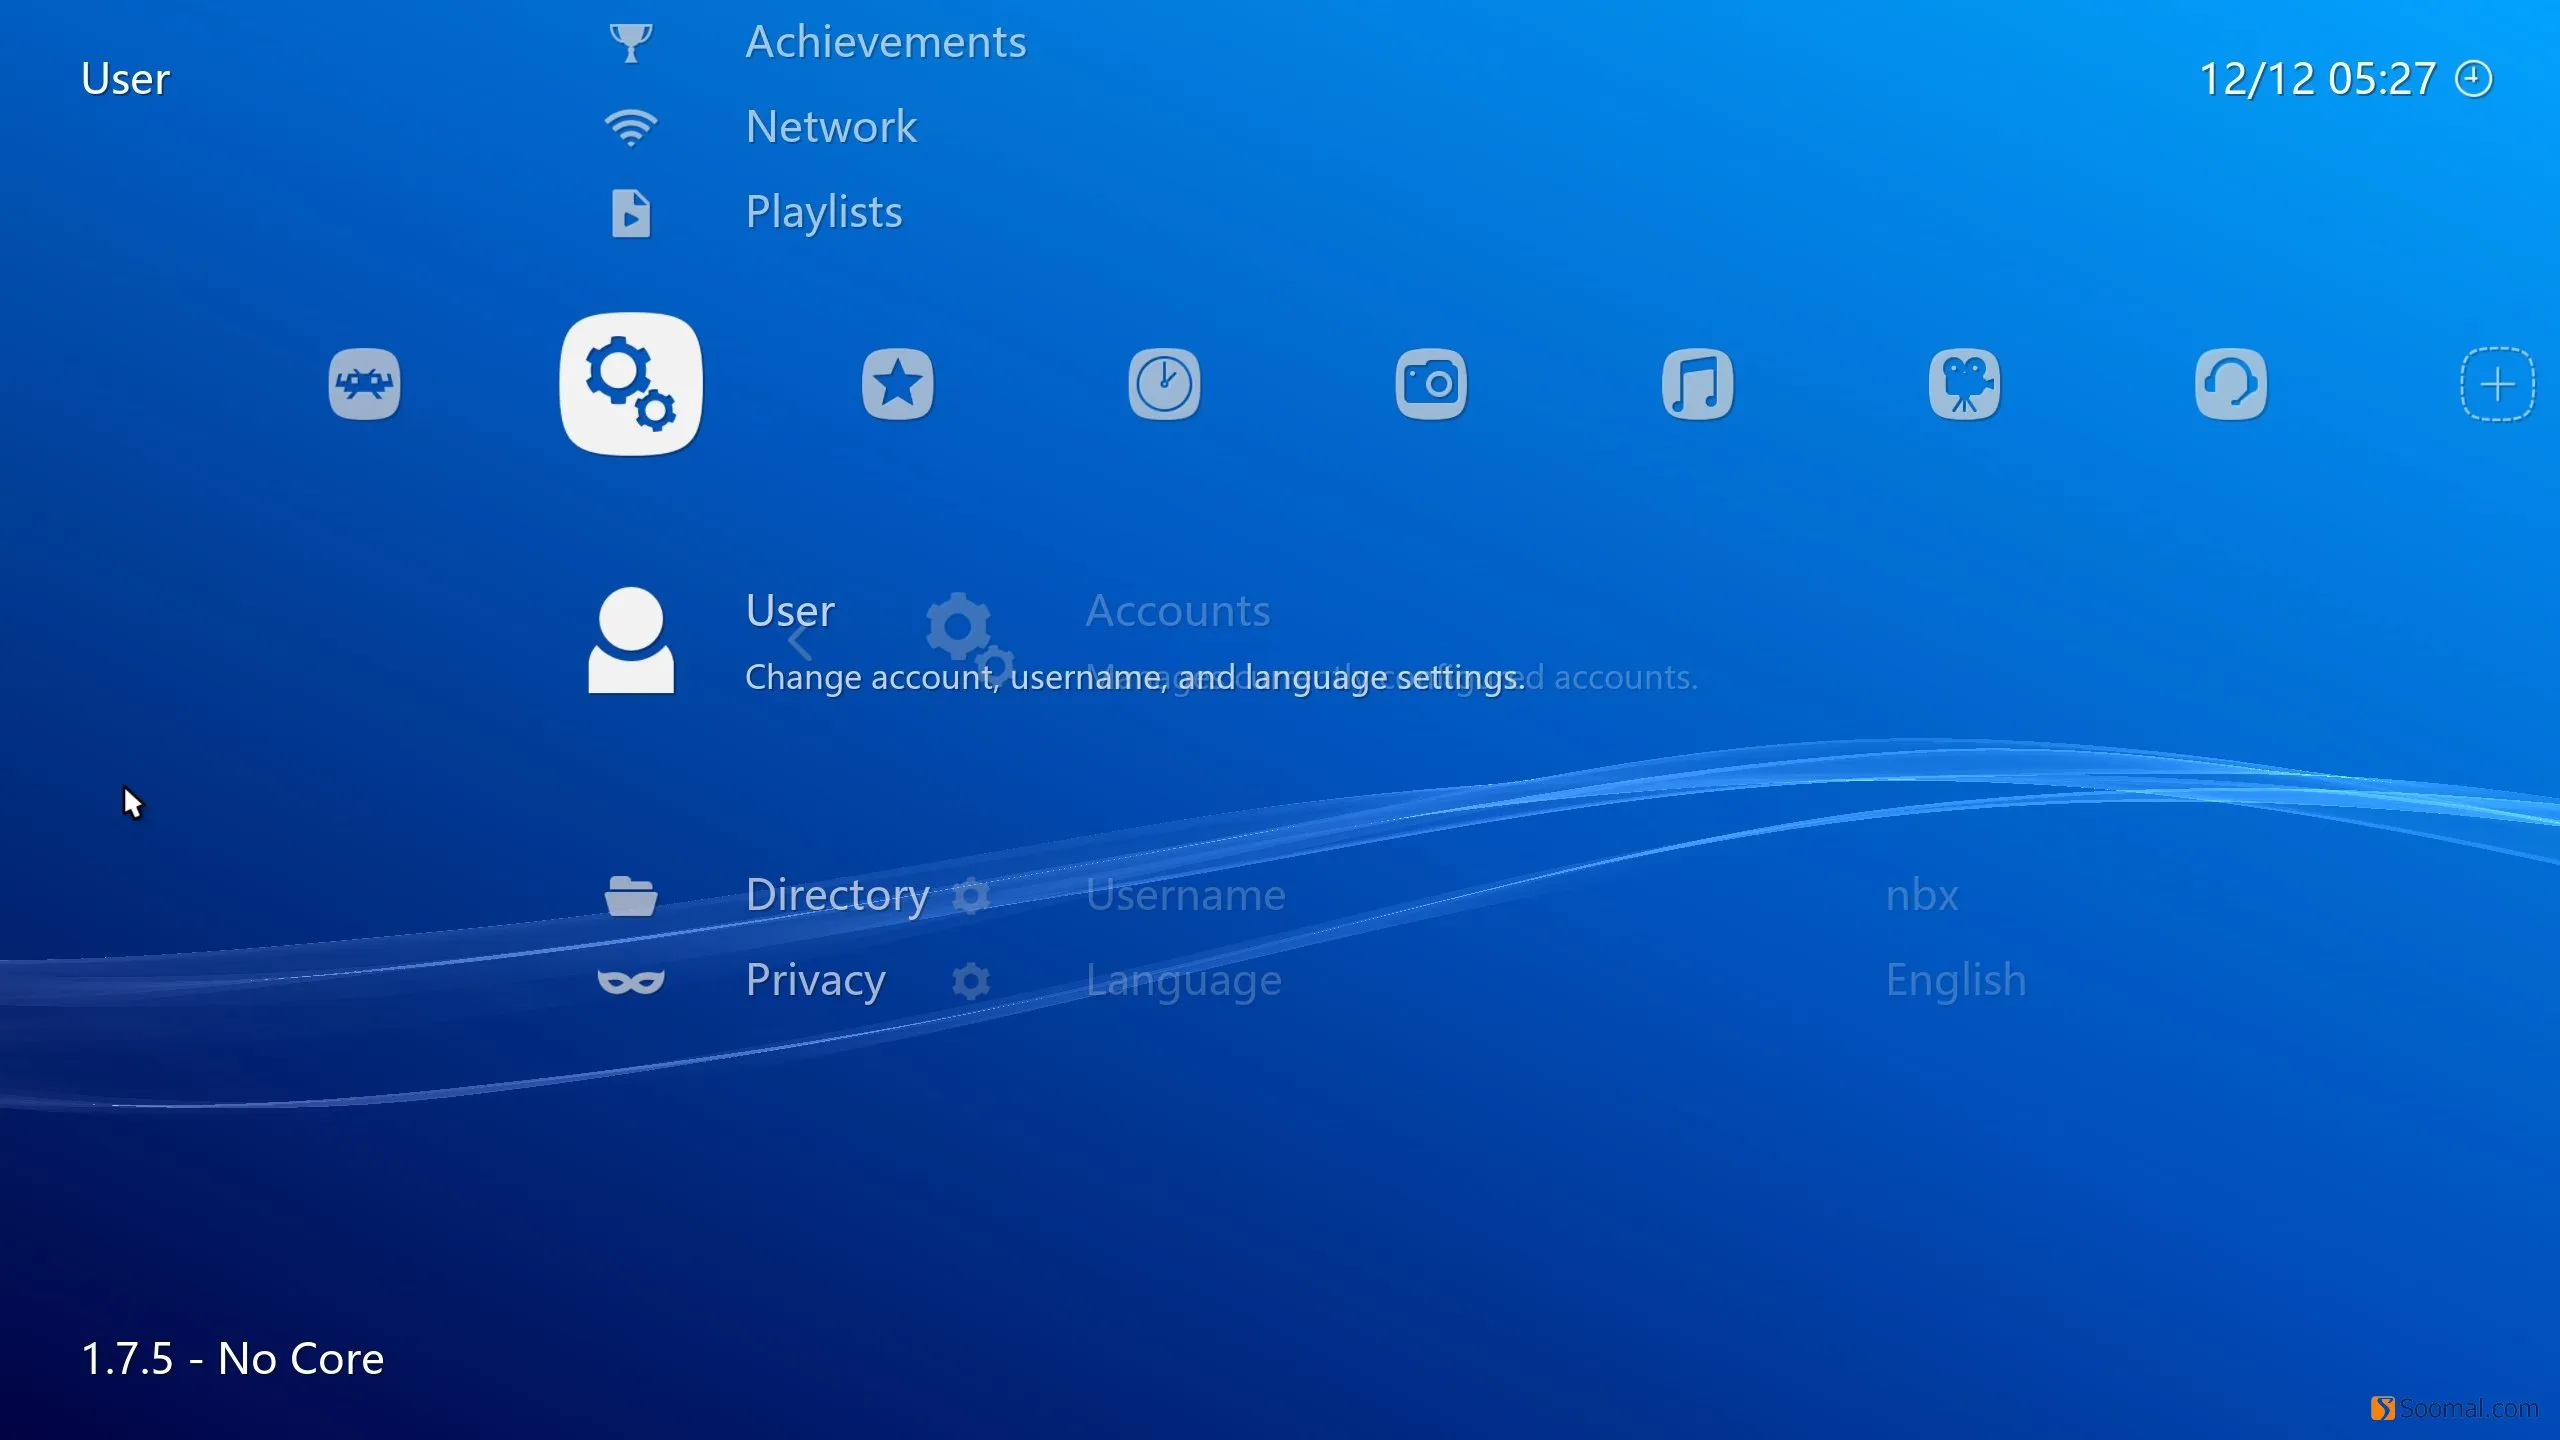
Task: Open the Network settings entry
Action: pyautogui.click(x=831, y=127)
